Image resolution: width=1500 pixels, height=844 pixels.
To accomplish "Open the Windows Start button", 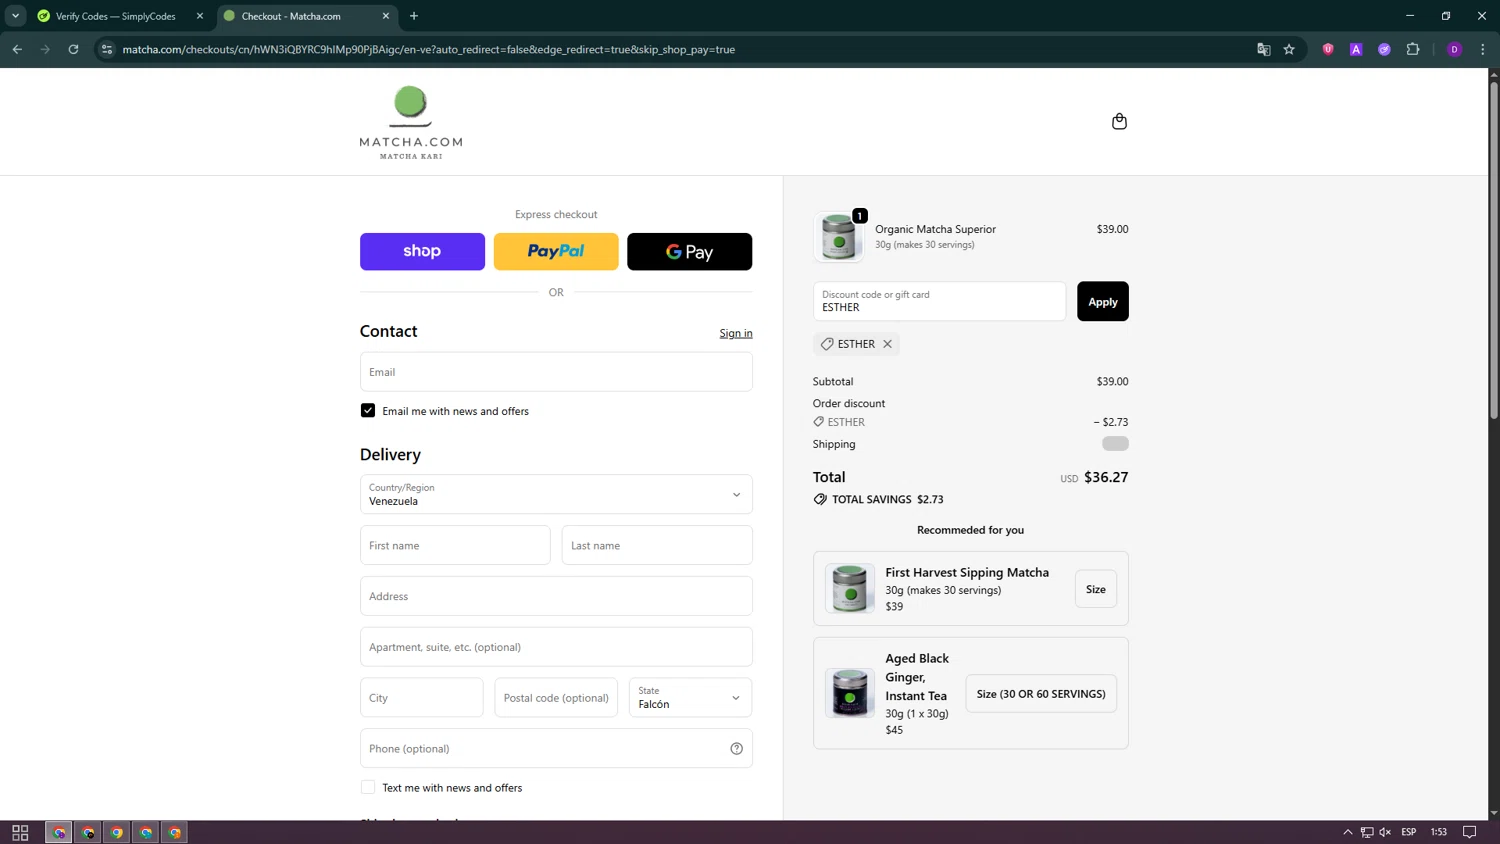I will [20, 832].
